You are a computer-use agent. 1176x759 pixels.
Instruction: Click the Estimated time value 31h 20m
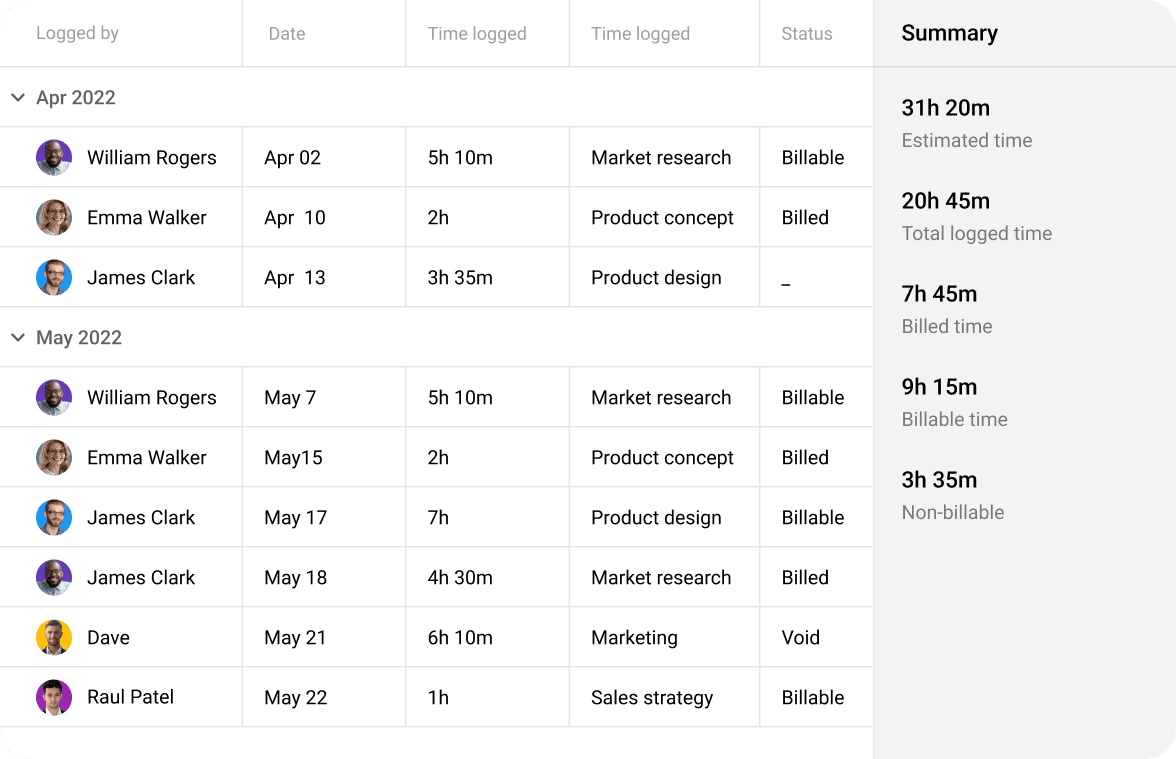click(946, 107)
